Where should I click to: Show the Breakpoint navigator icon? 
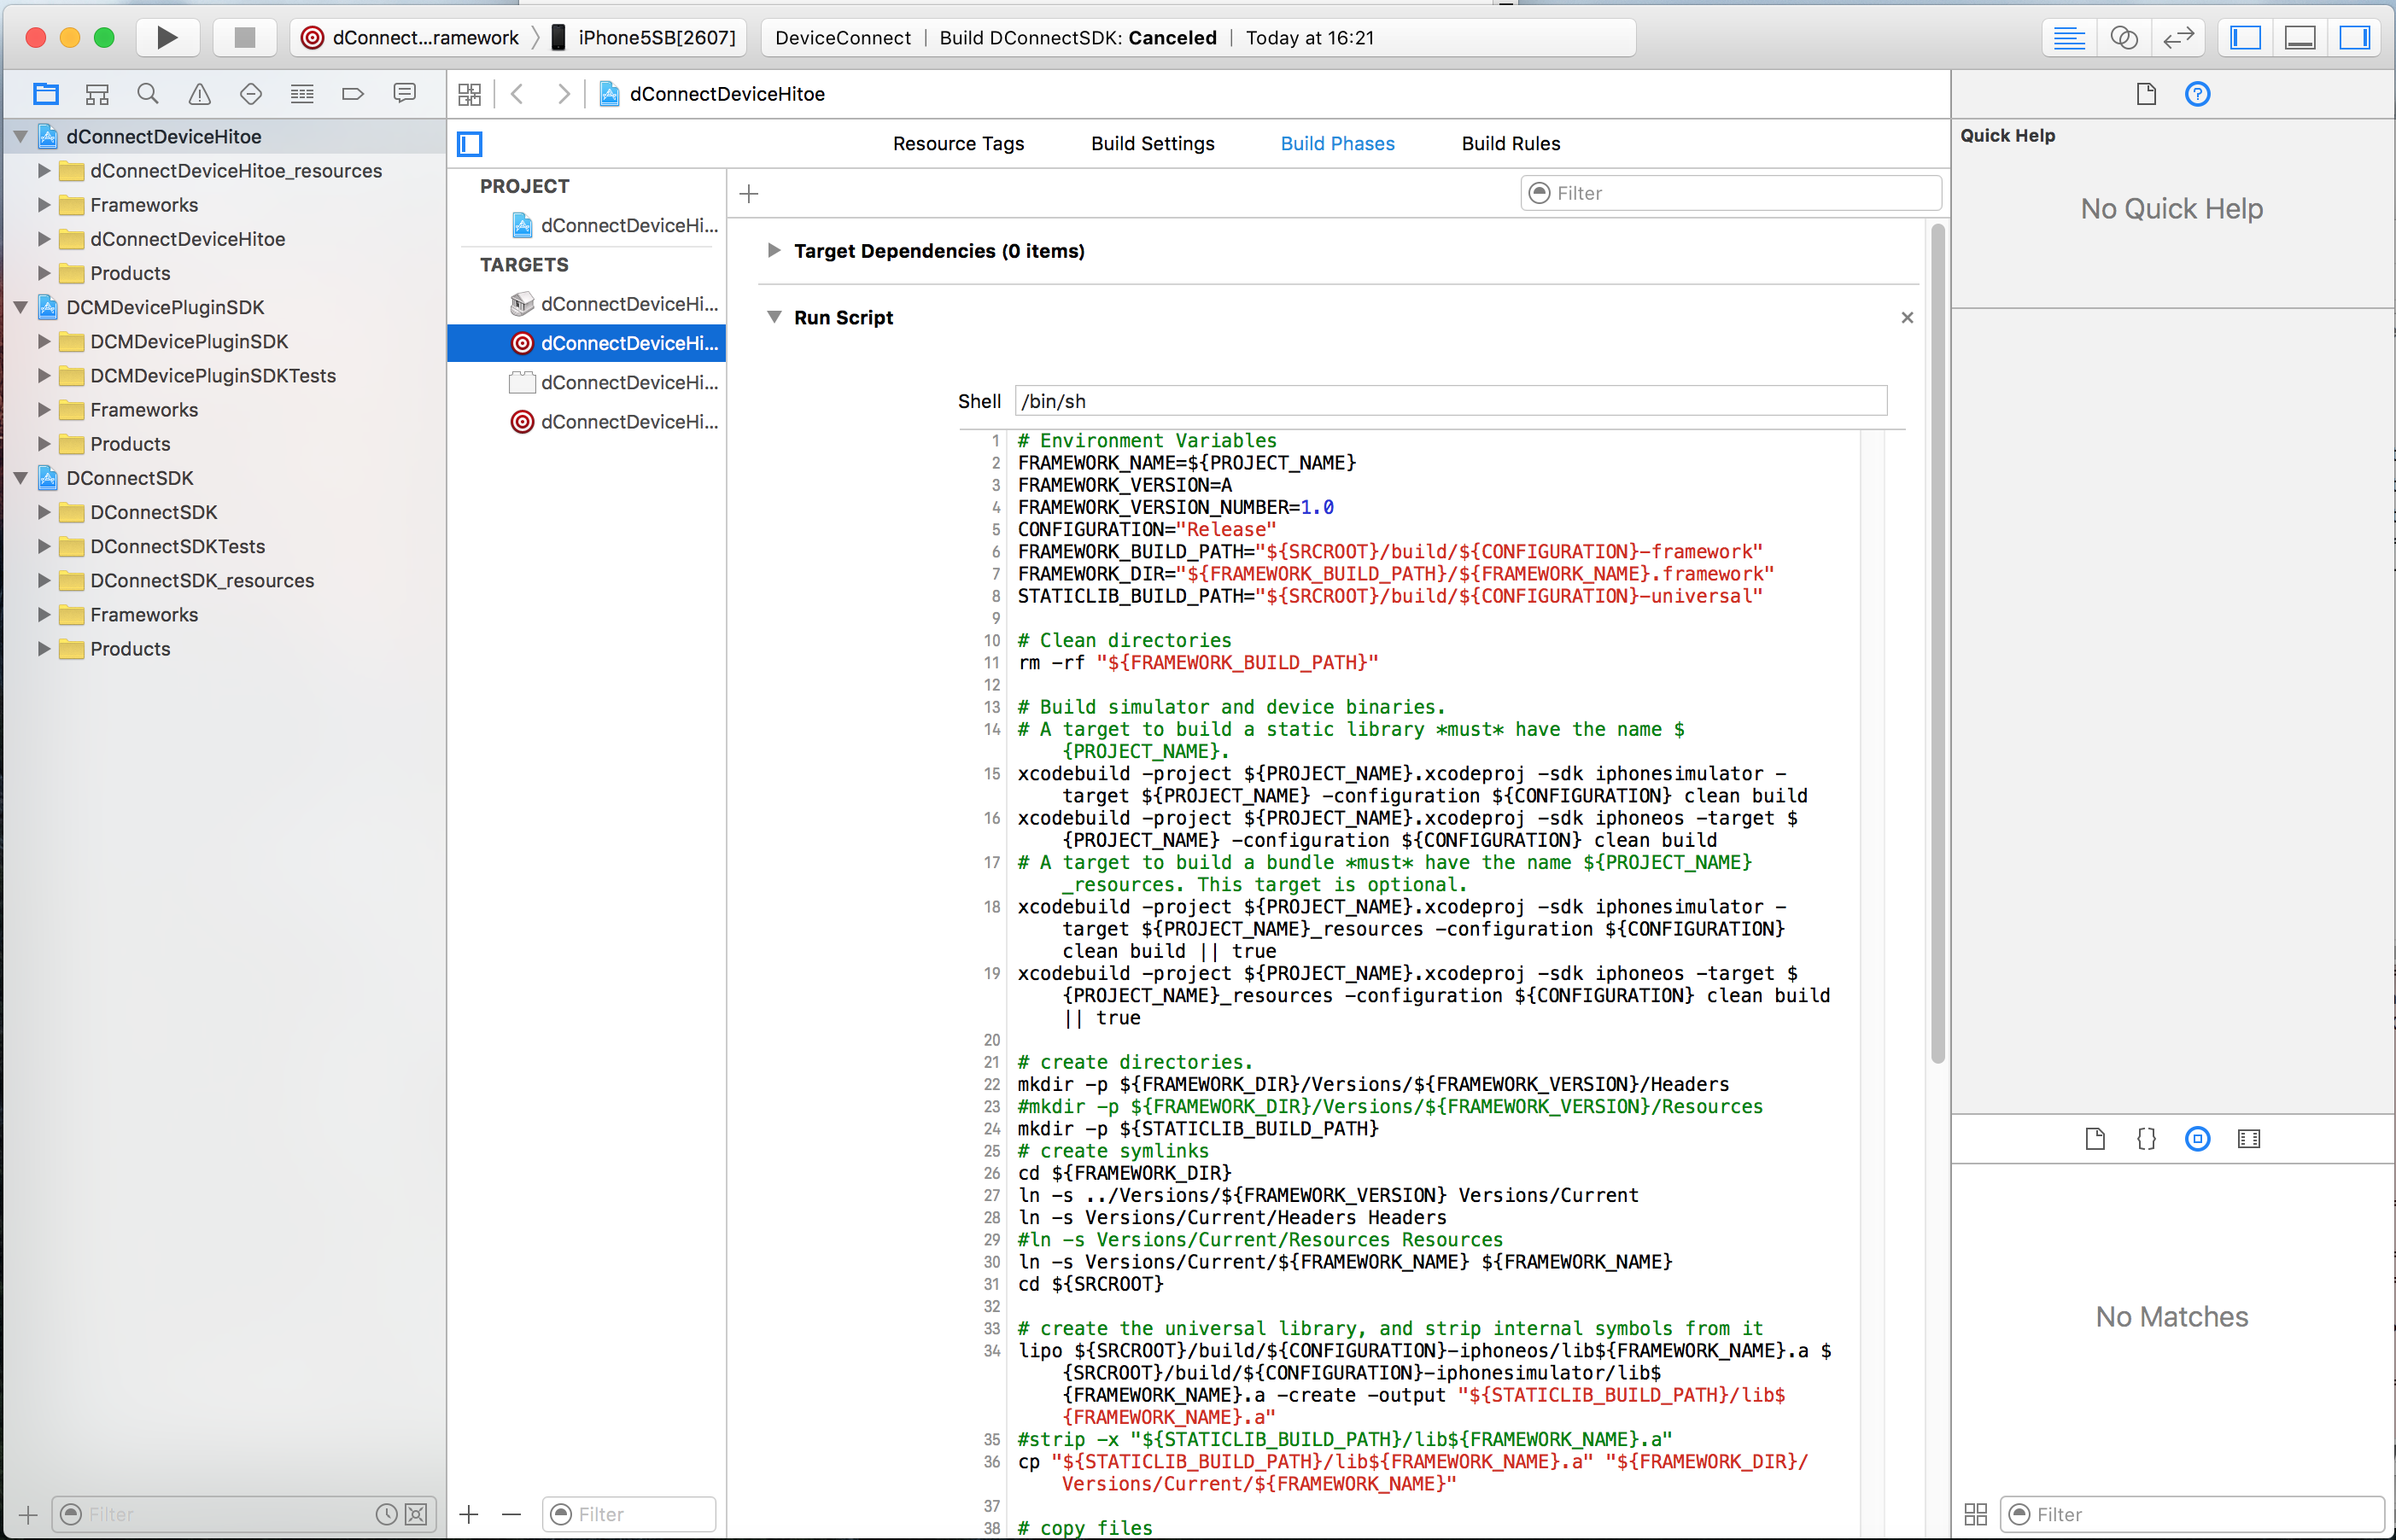pos(352,94)
